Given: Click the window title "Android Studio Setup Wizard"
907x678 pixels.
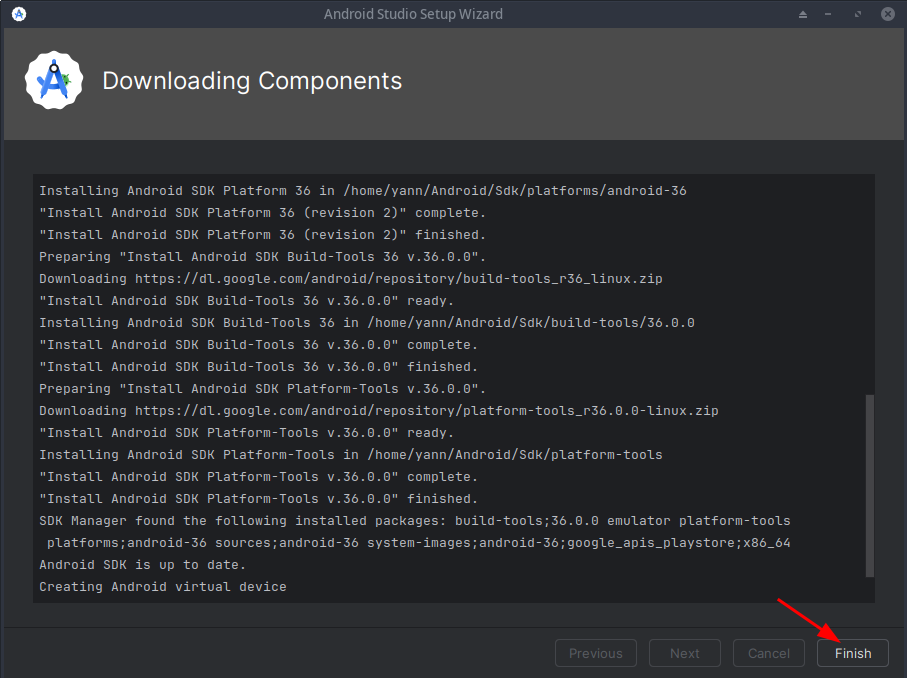Looking at the screenshot, I should click(413, 14).
